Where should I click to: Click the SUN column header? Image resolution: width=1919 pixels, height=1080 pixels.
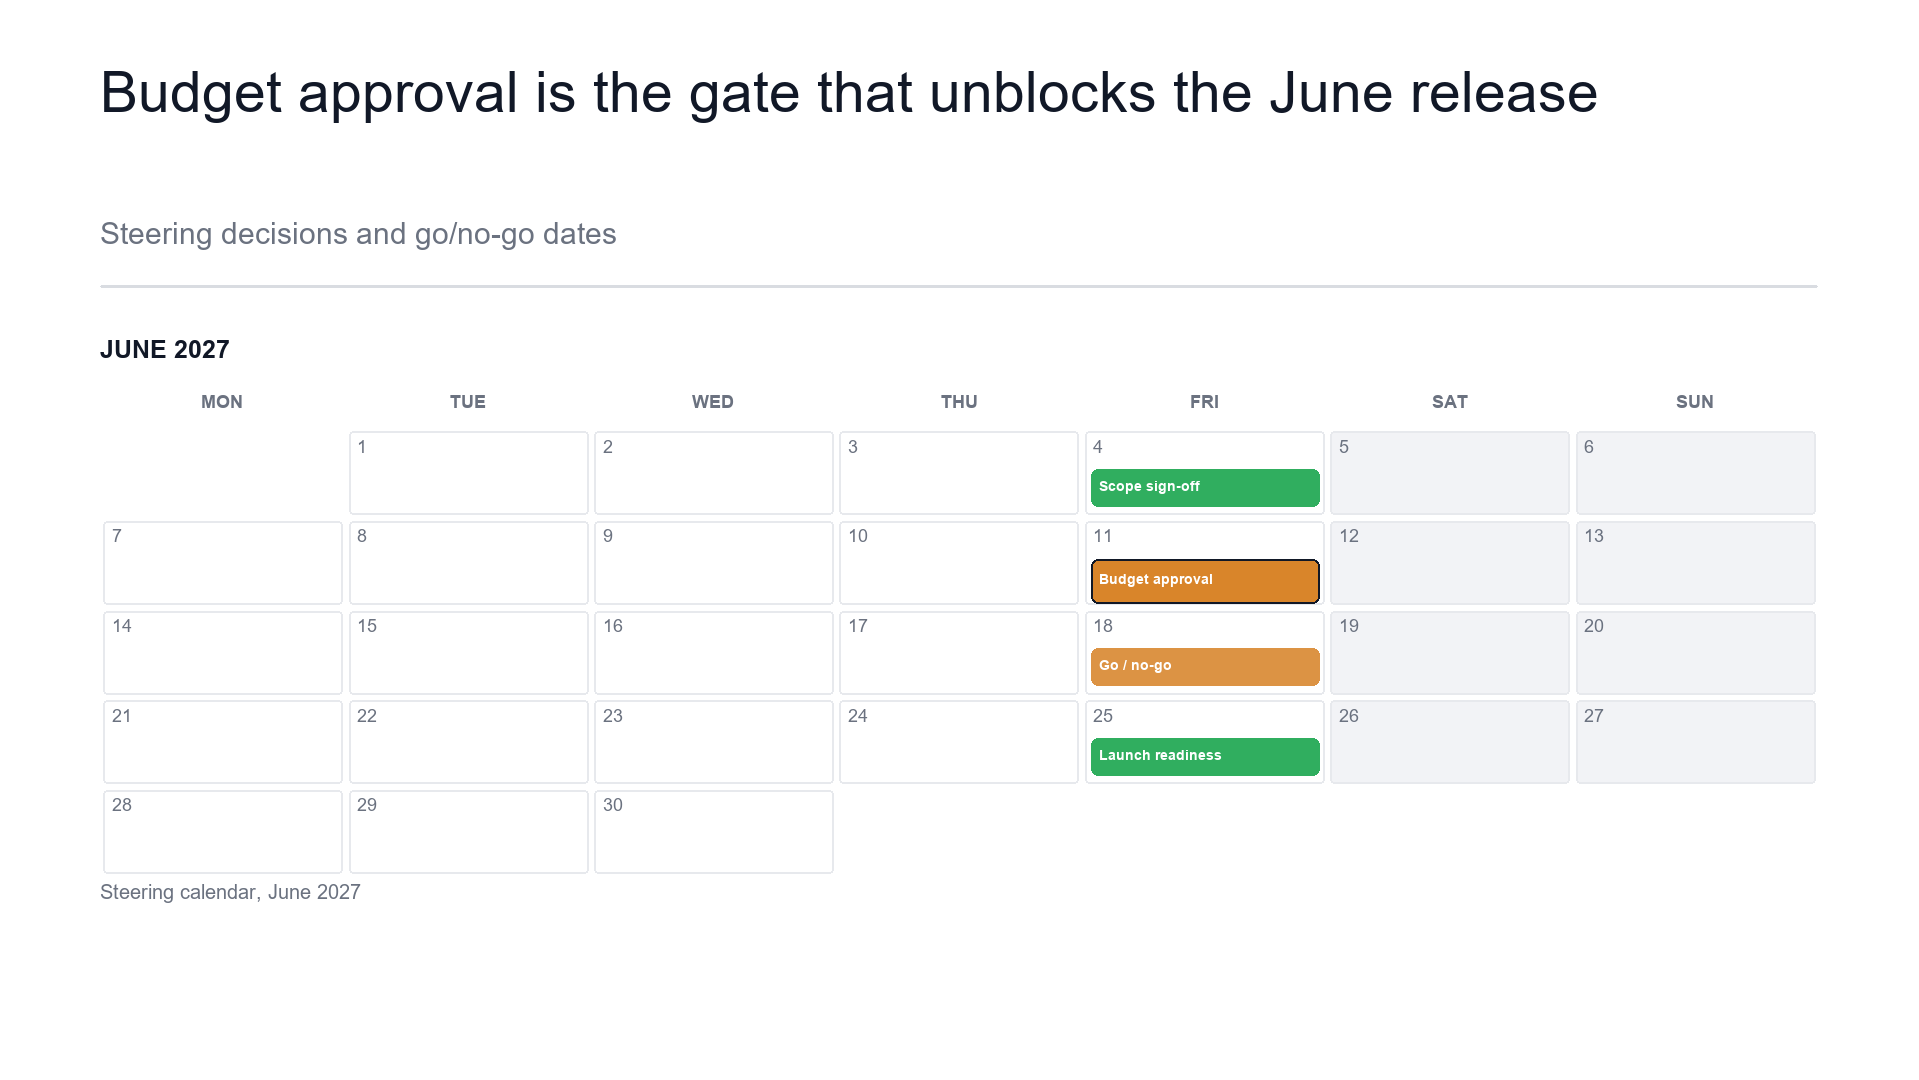[1695, 402]
